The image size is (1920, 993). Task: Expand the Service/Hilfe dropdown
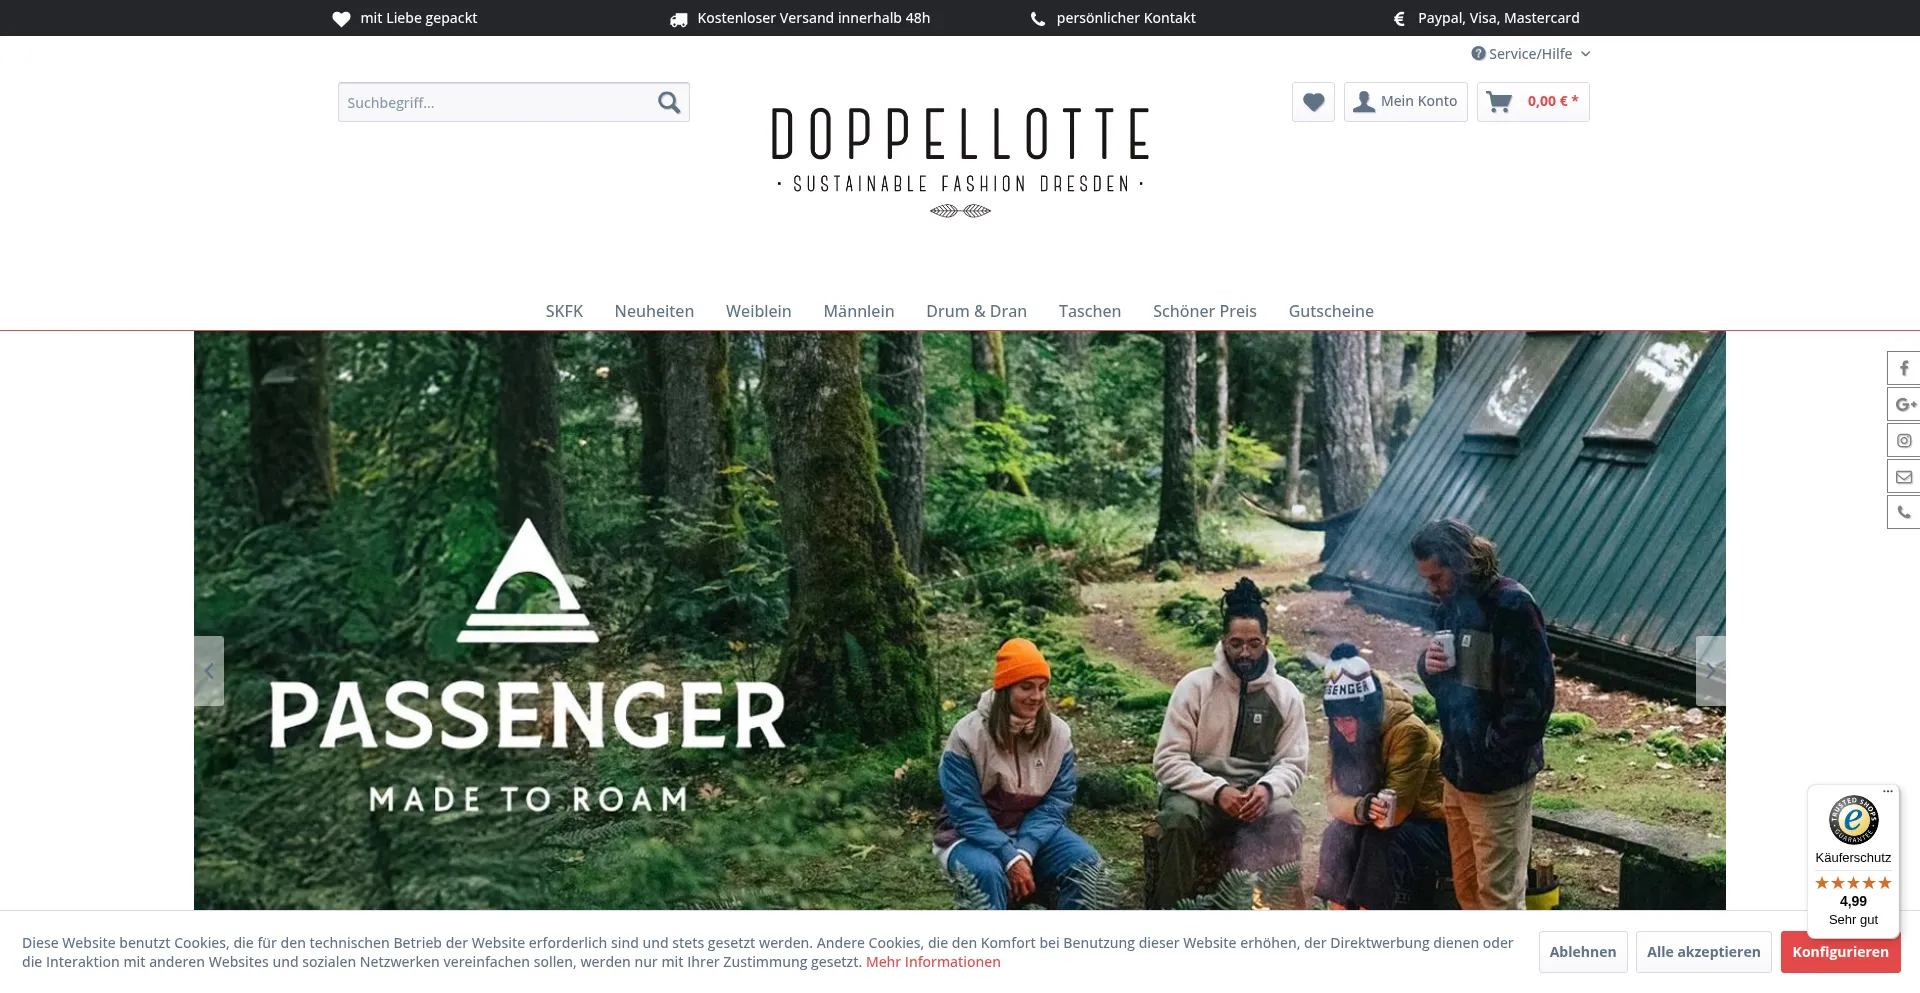(1531, 54)
